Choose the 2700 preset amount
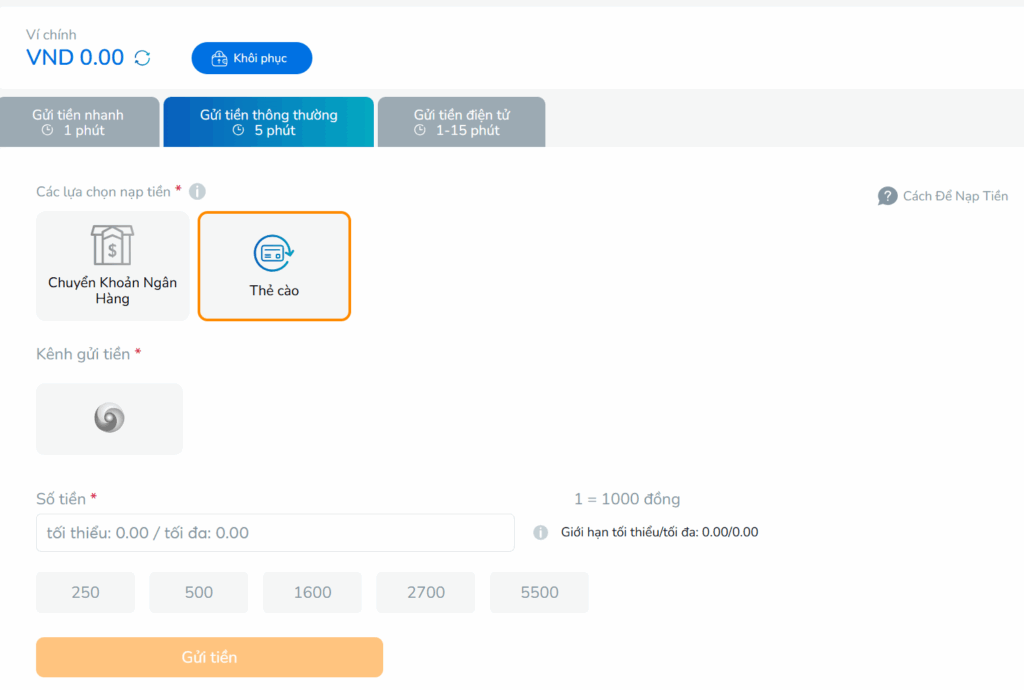Image resolution: width=1024 pixels, height=690 pixels. 426,592
